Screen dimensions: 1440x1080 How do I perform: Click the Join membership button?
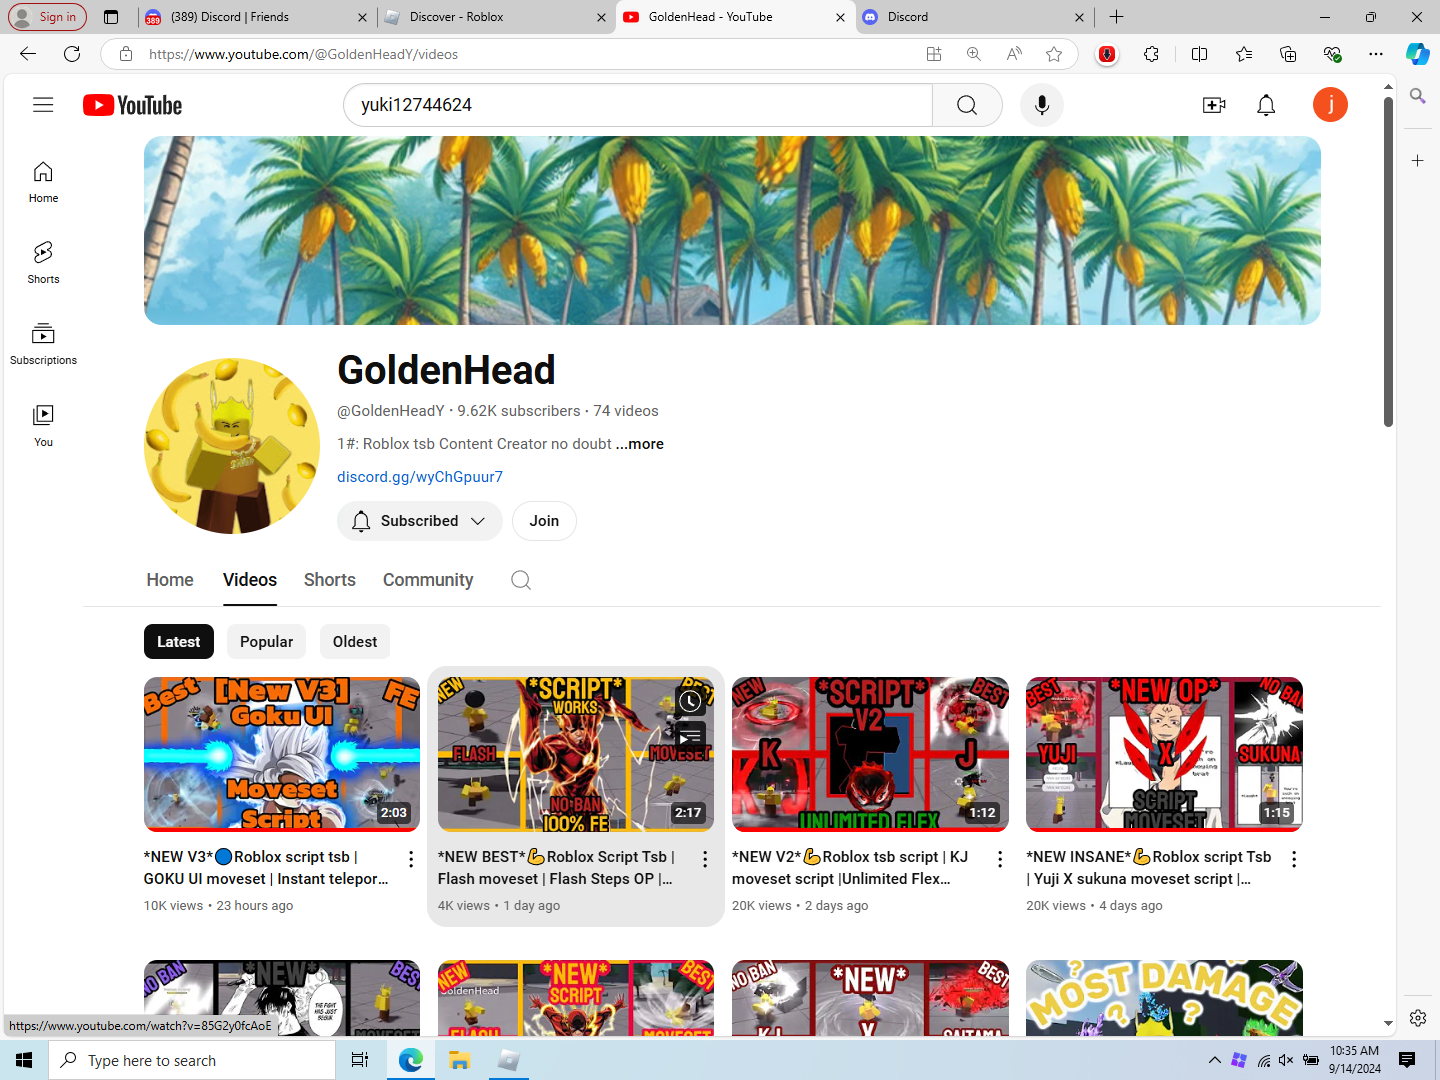(x=544, y=521)
